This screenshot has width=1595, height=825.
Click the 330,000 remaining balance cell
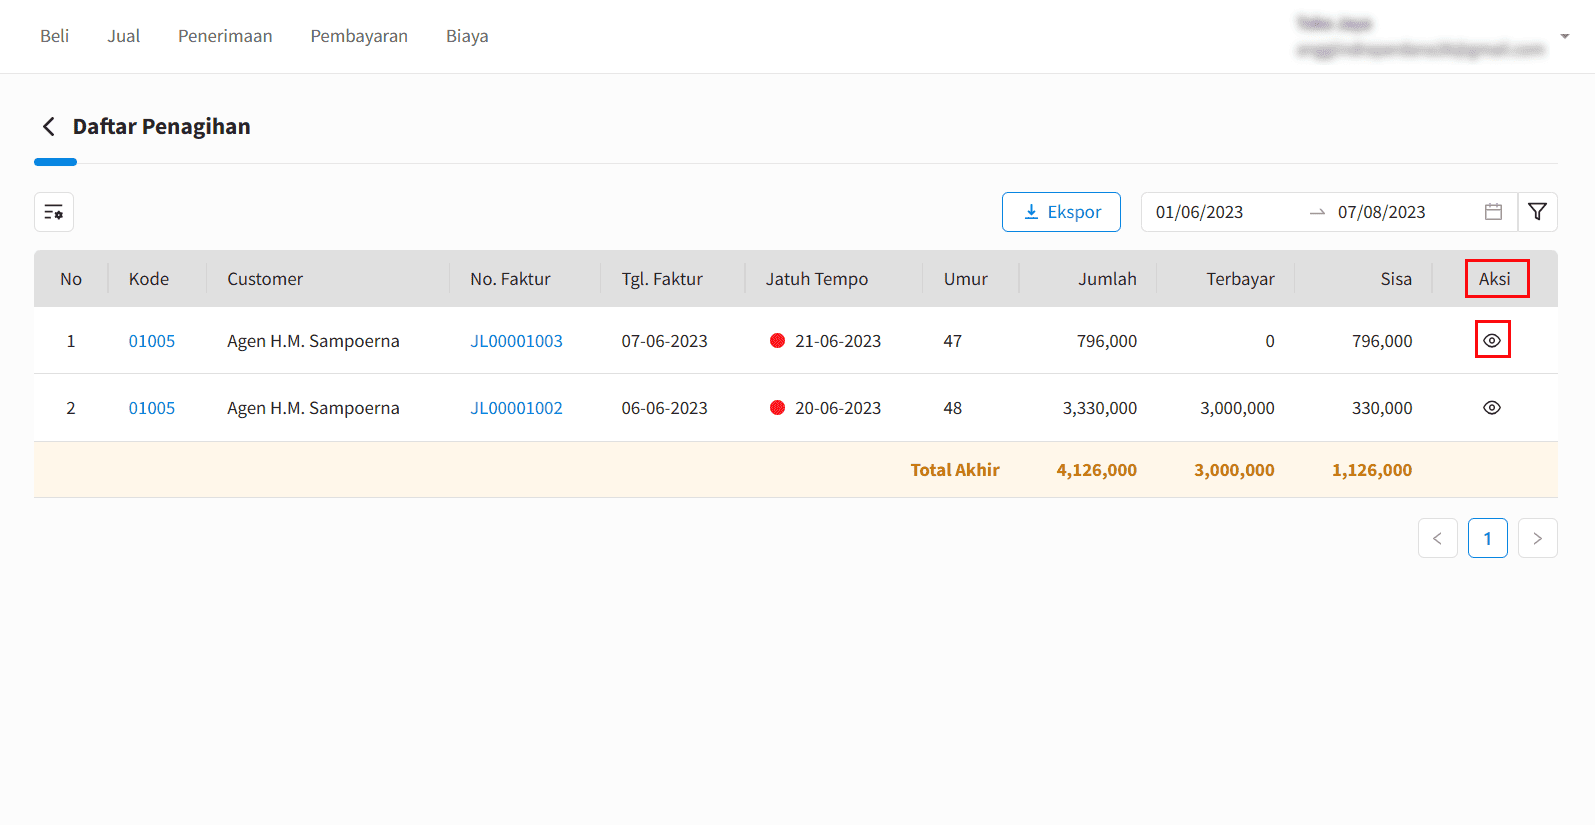pos(1382,408)
